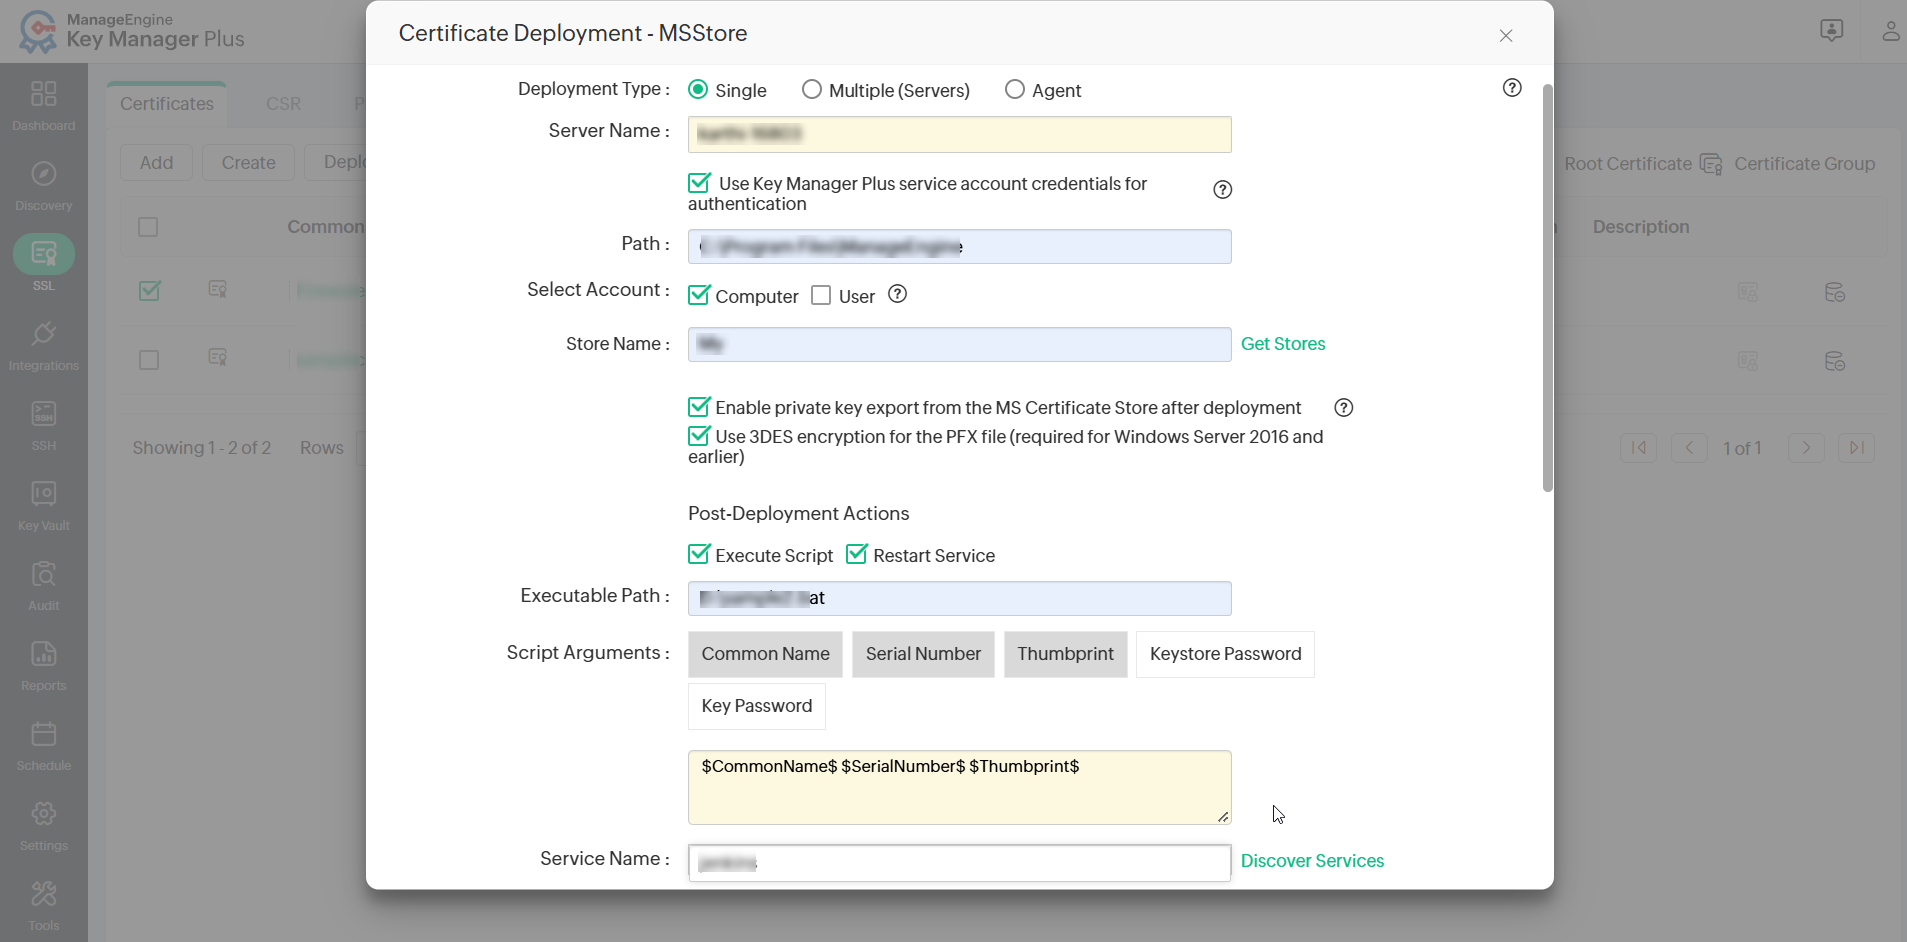Viewport: 1907px width, 942px height.
Task: Open the Dashboard sidebar icon
Action: (x=43, y=94)
